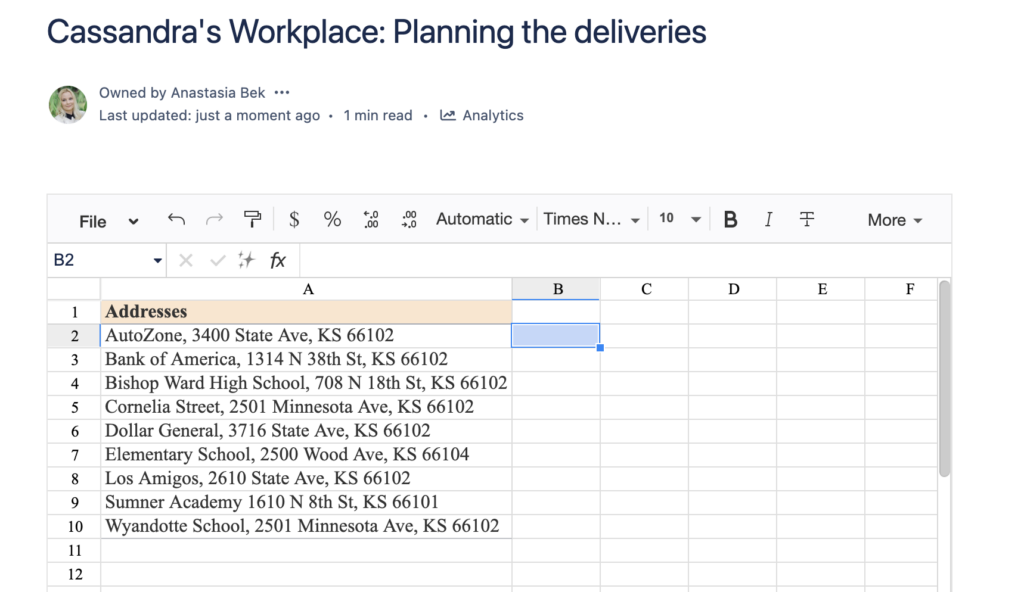Toggle strikethrough formatting
The width and height of the screenshot is (1024, 592).
806,219
